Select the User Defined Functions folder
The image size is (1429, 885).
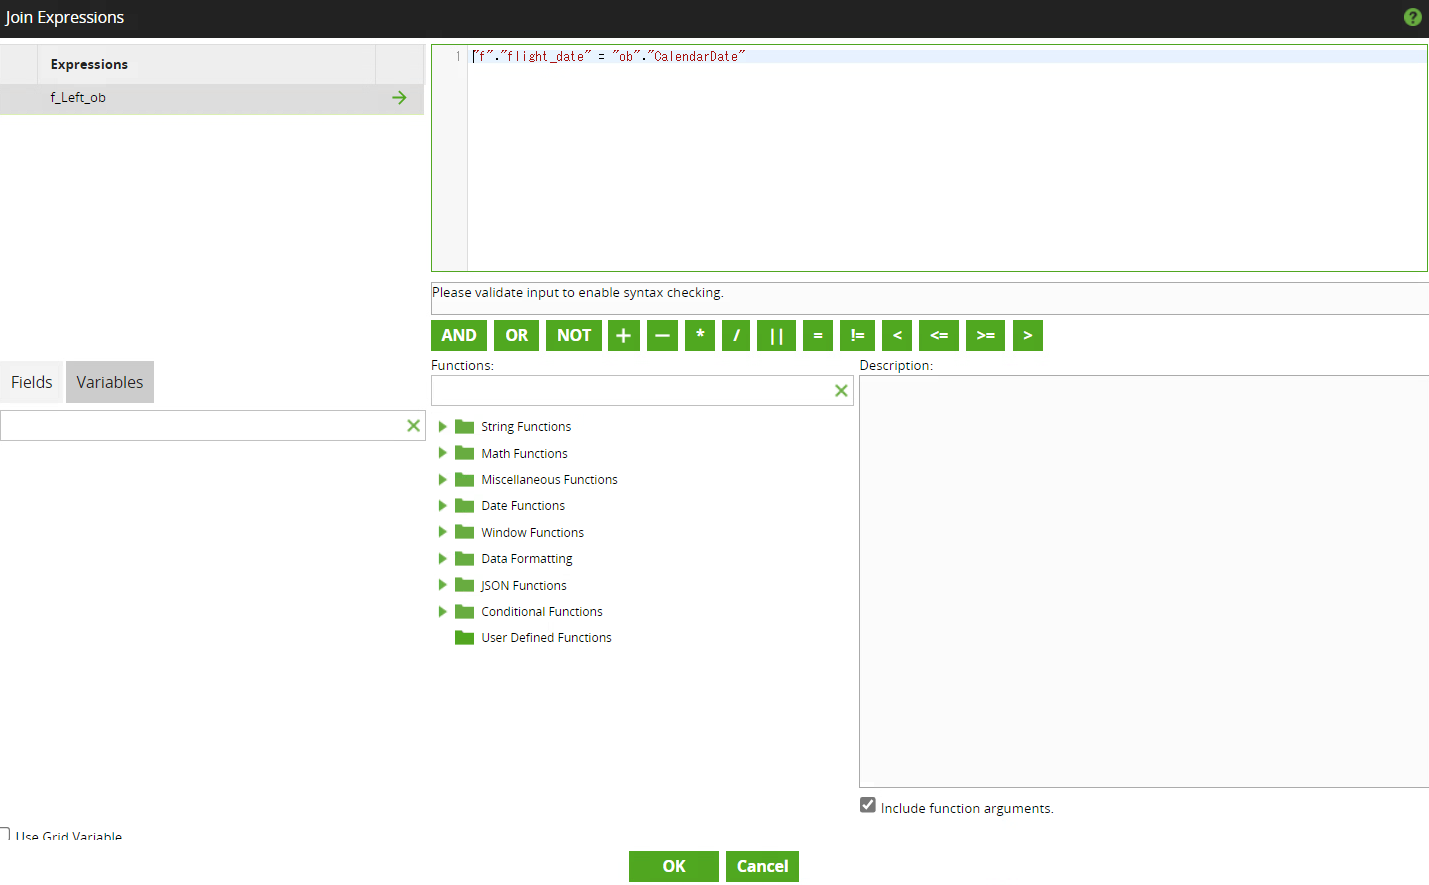tap(546, 638)
